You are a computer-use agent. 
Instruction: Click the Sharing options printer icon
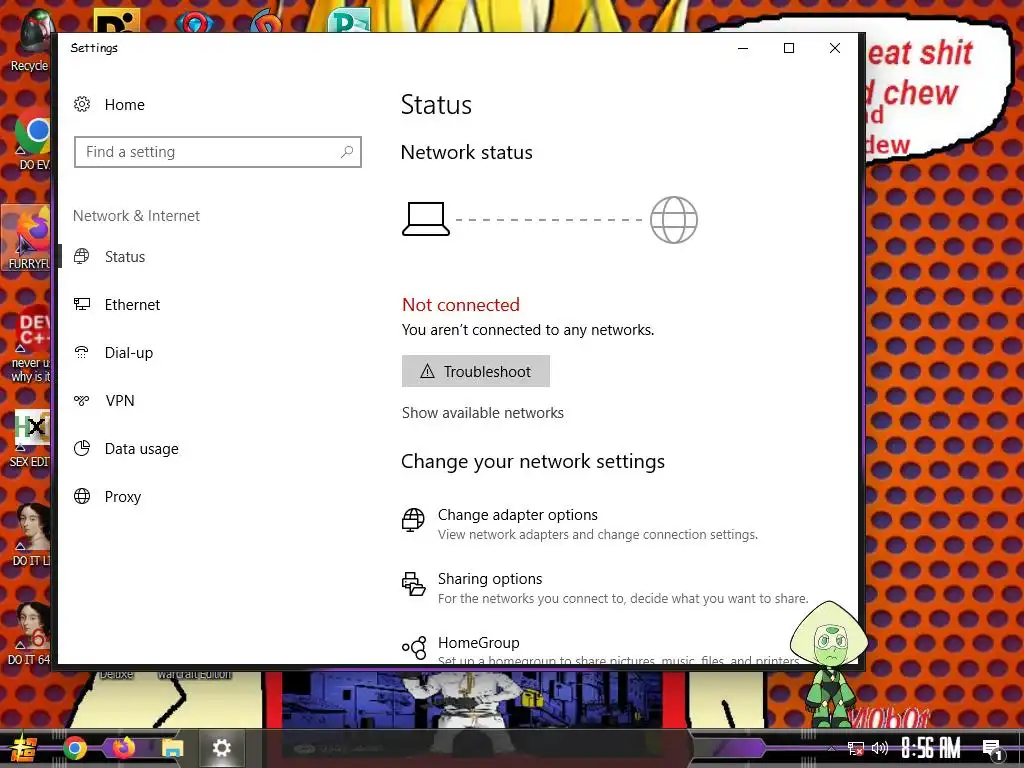(413, 584)
